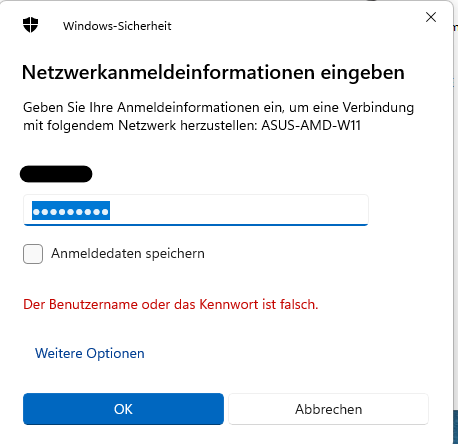Click the red wrong password error message

pos(170,304)
